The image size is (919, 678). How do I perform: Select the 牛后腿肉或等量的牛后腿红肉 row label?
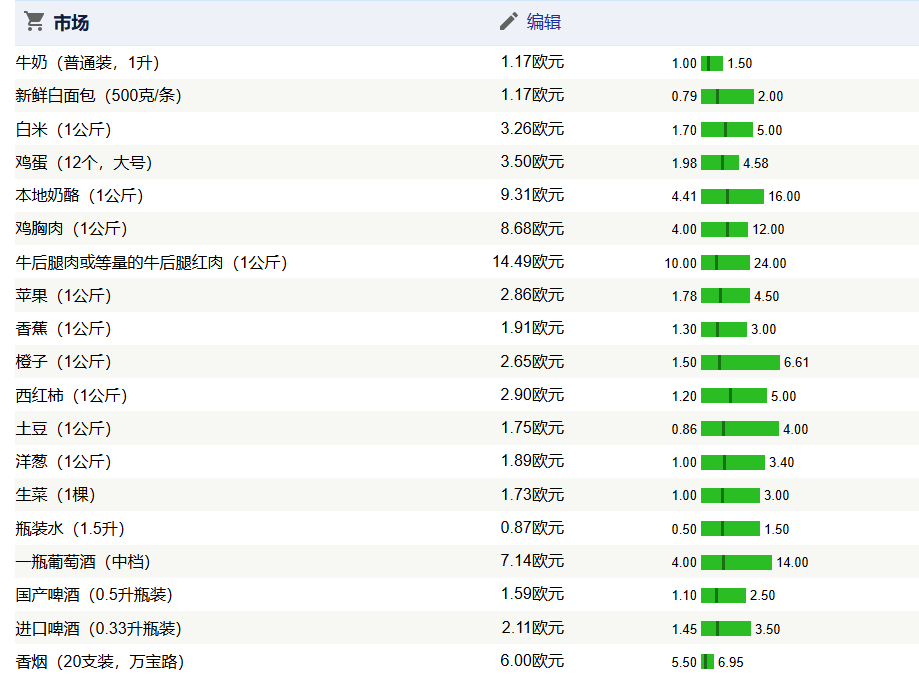pyautogui.click(x=151, y=262)
